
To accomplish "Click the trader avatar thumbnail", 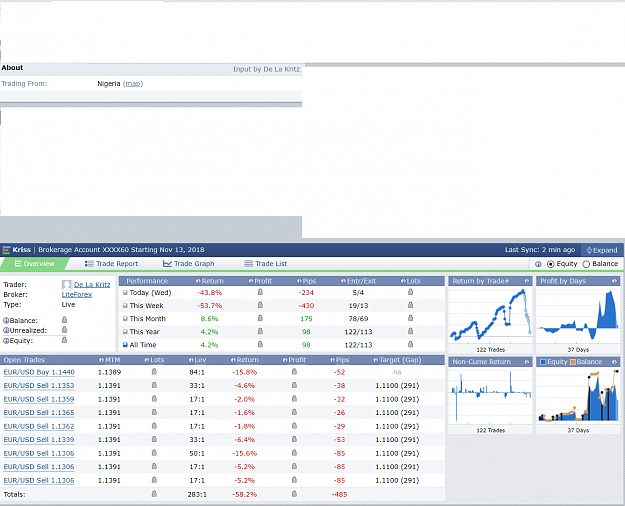I will click(x=67, y=285).
